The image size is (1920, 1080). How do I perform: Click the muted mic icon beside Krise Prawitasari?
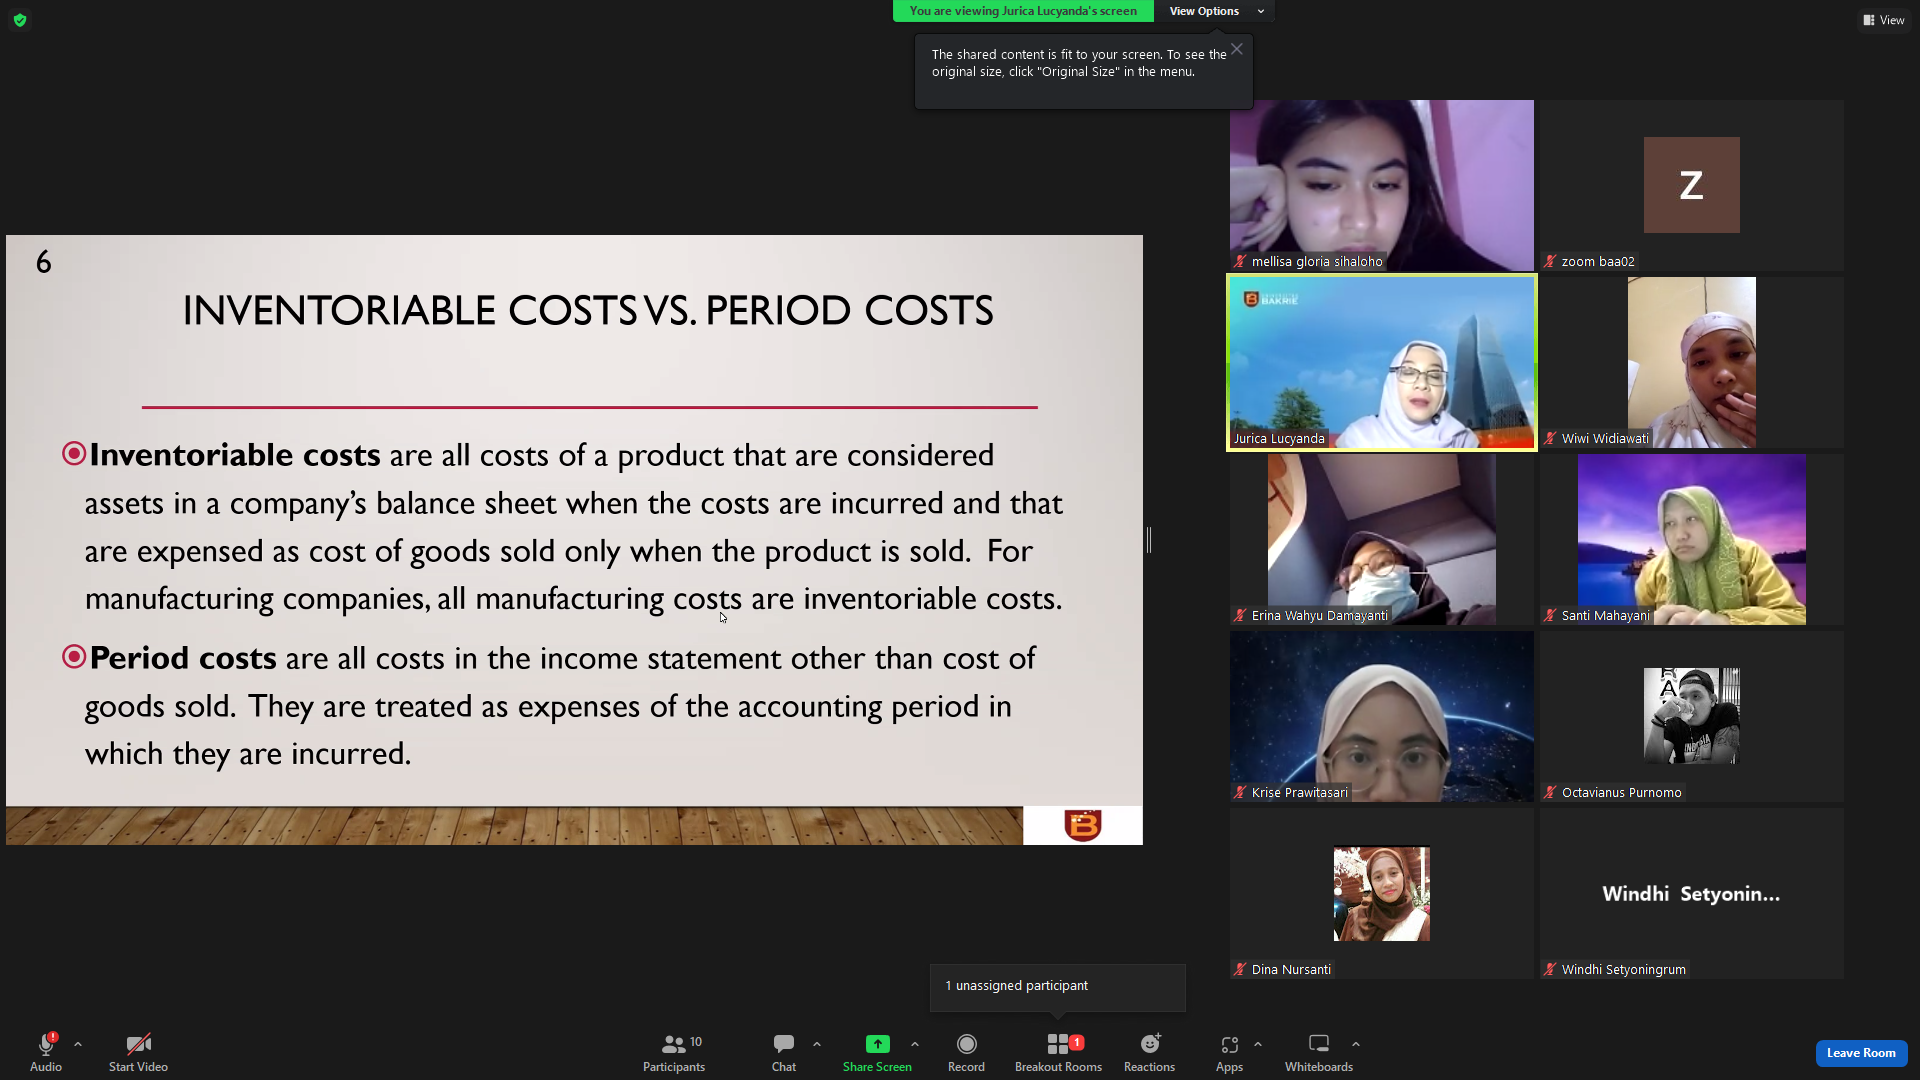[x=1240, y=793]
